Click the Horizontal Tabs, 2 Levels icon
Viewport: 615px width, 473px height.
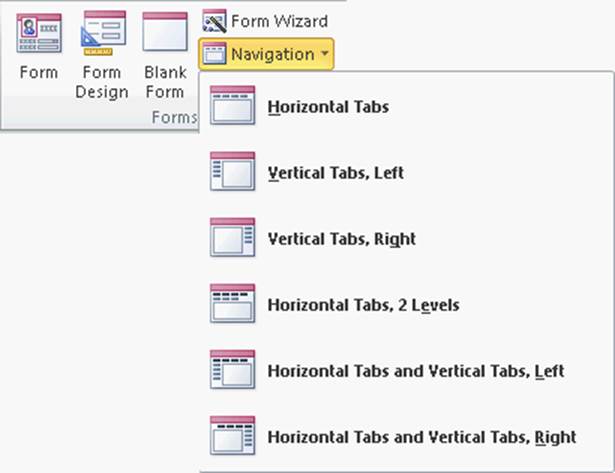click(233, 304)
